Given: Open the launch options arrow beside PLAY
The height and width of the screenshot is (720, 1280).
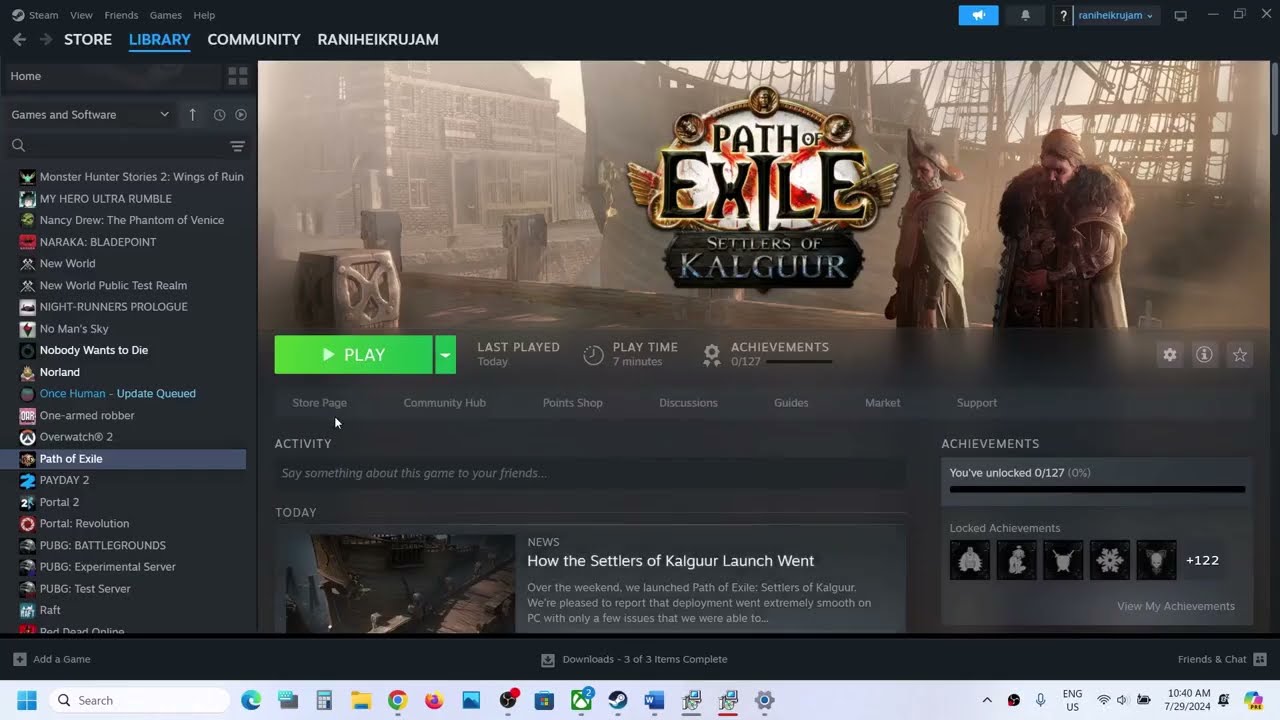Looking at the screenshot, I should (445, 355).
